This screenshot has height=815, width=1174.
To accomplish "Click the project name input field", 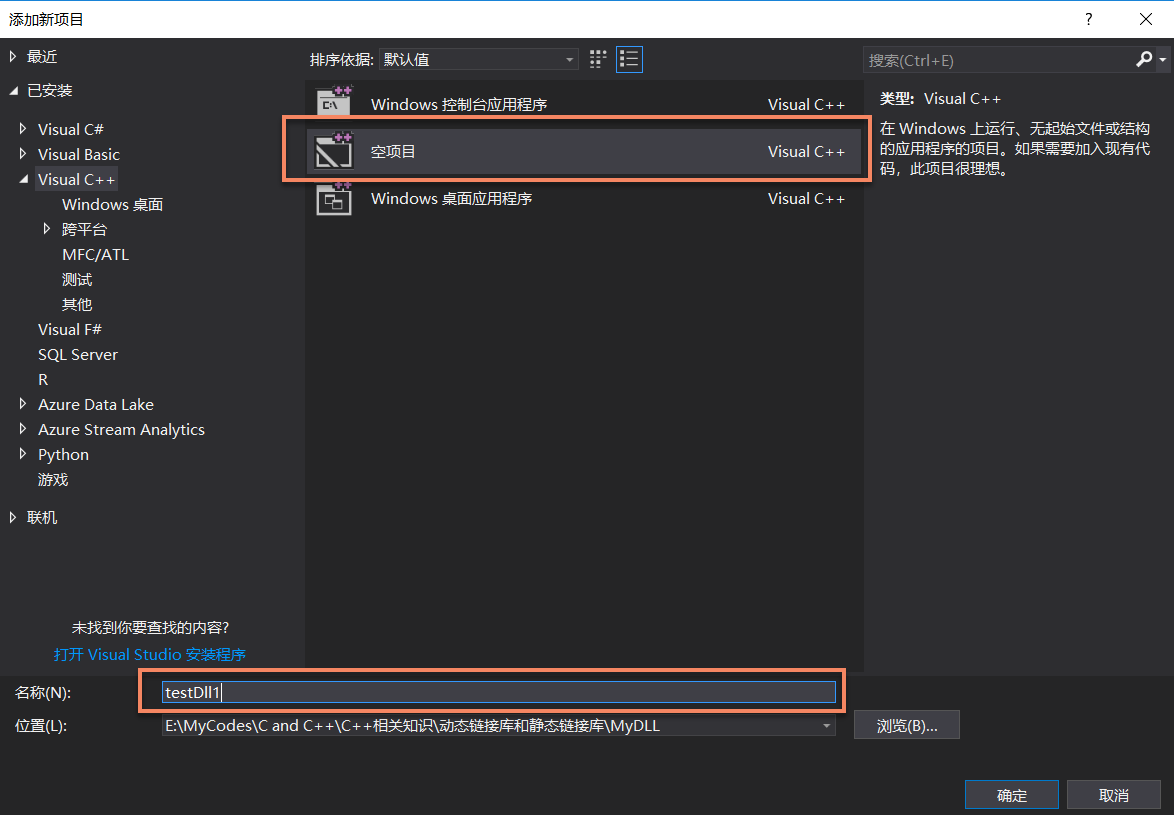I will click(x=499, y=692).
